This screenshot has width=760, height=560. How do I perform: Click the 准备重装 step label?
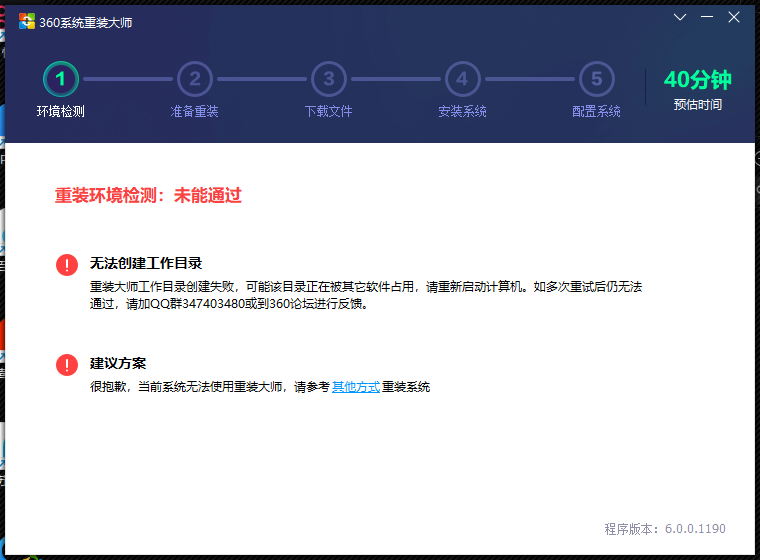[194, 112]
